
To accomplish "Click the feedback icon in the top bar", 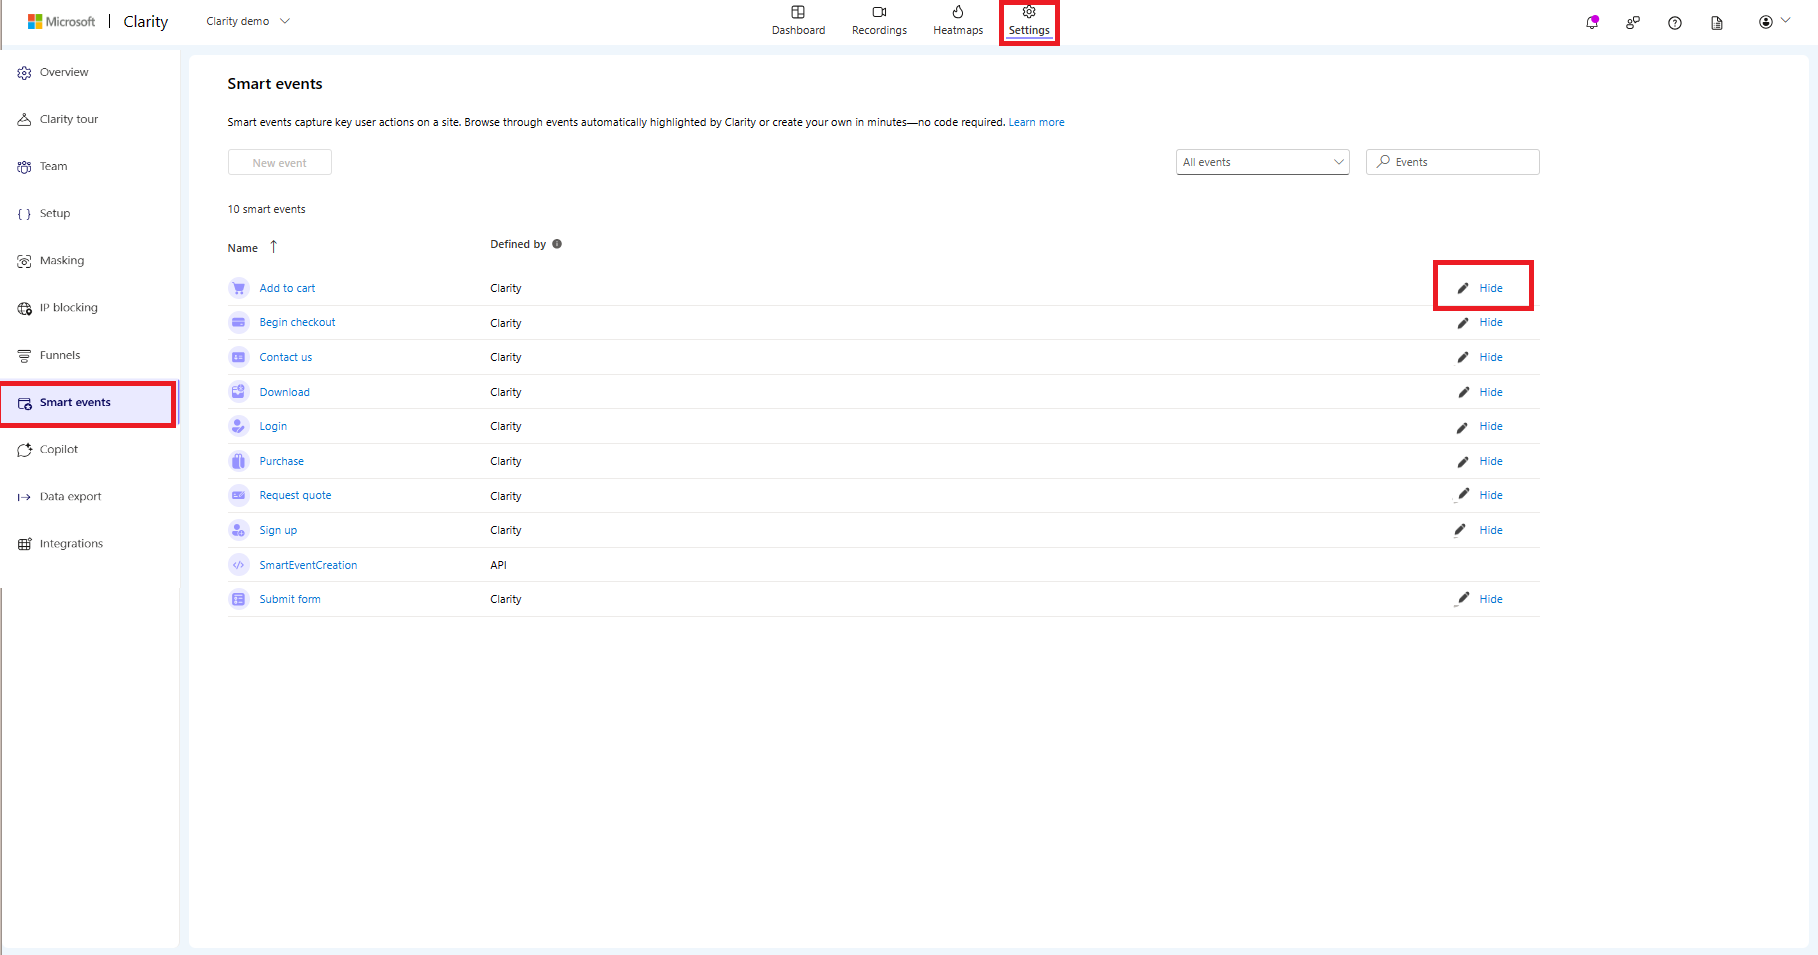I will point(1633,22).
